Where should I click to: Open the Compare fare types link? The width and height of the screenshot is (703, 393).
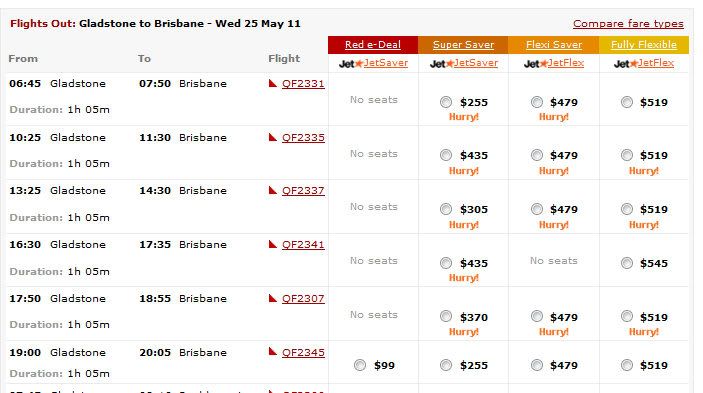click(x=628, y=24)
